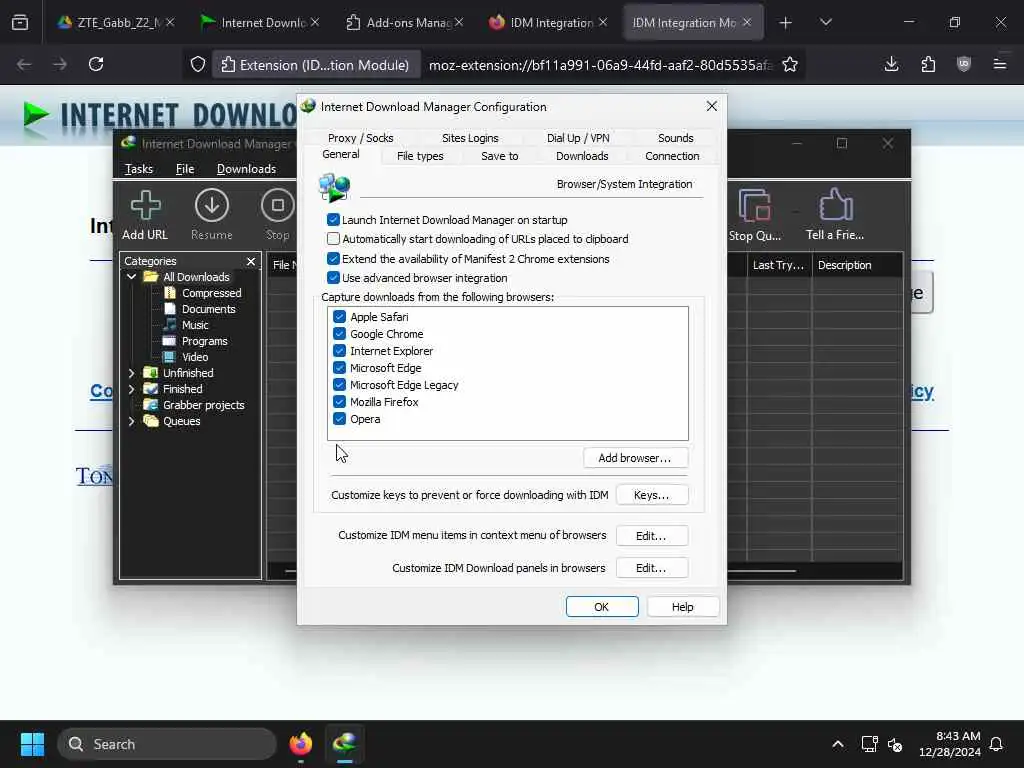Click the Add URL toolbar icon

(x=145, y=205)
